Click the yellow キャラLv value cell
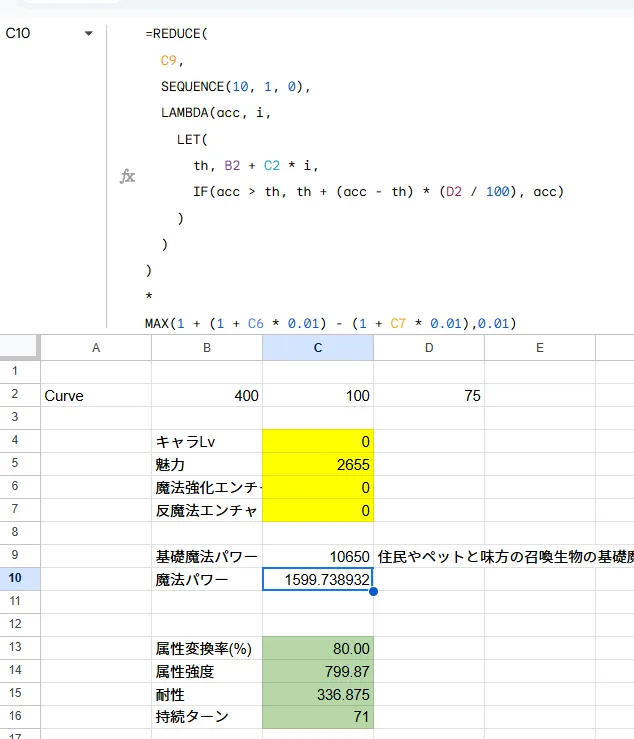The width and height of the screenshot is (634, 739). coord(317,441)
